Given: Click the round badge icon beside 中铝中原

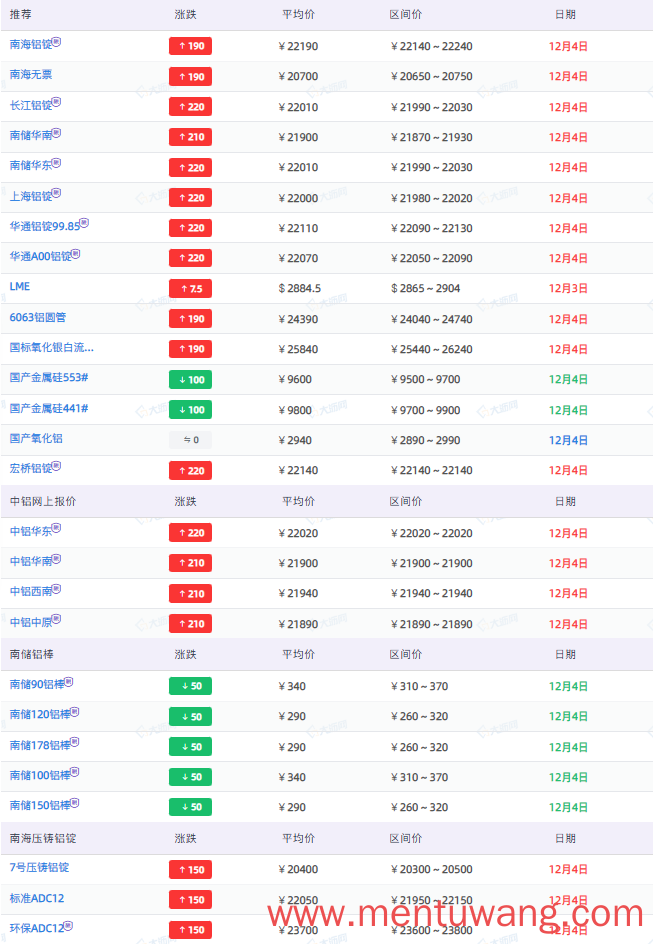Looking at the screenshot, I should [57, 618].
